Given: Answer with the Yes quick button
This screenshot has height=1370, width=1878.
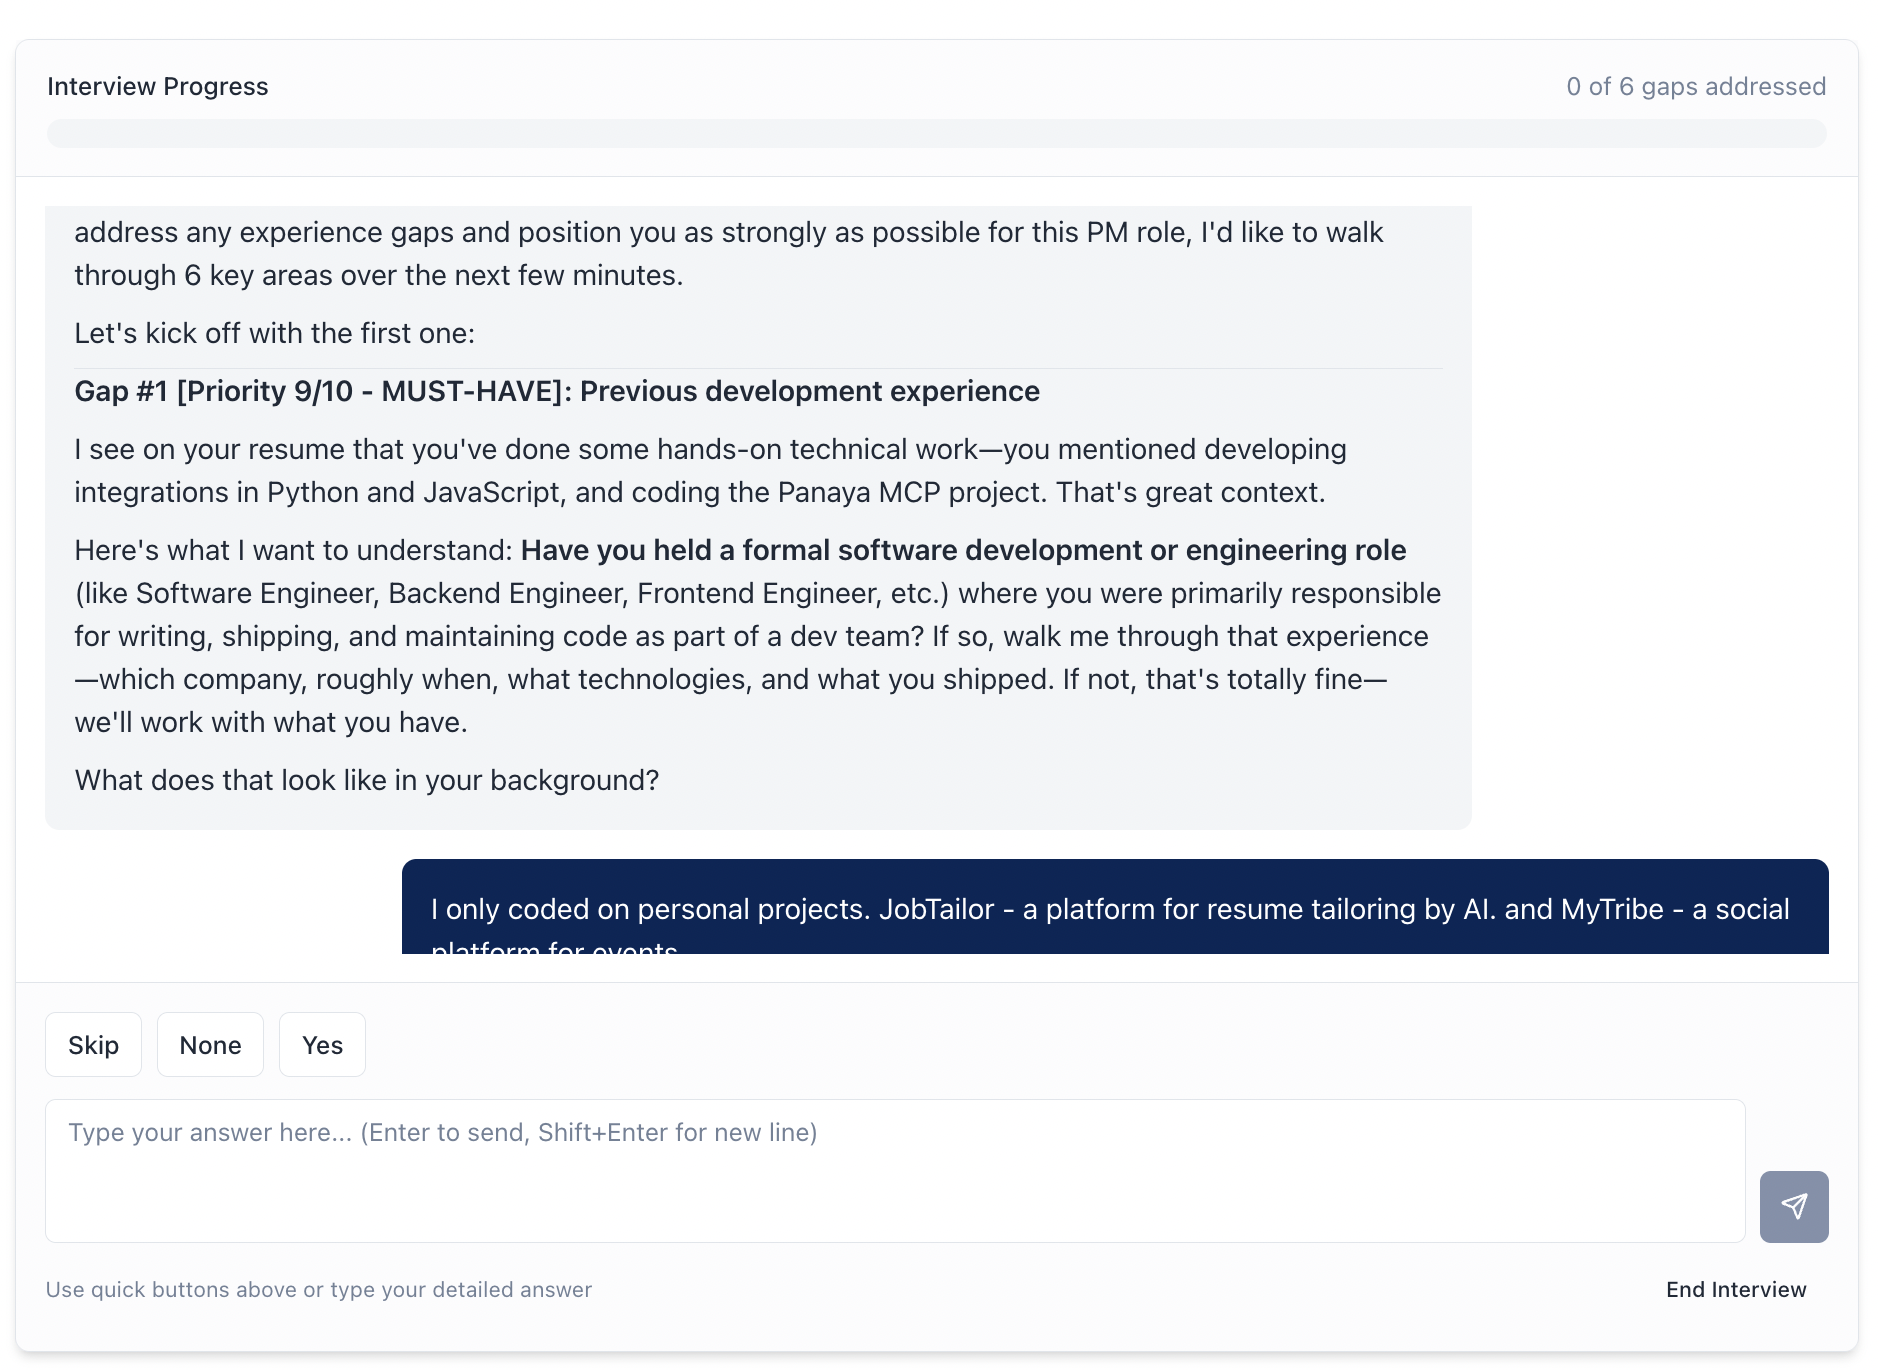Looking at the screenshot, I should tap(322, 1045).
